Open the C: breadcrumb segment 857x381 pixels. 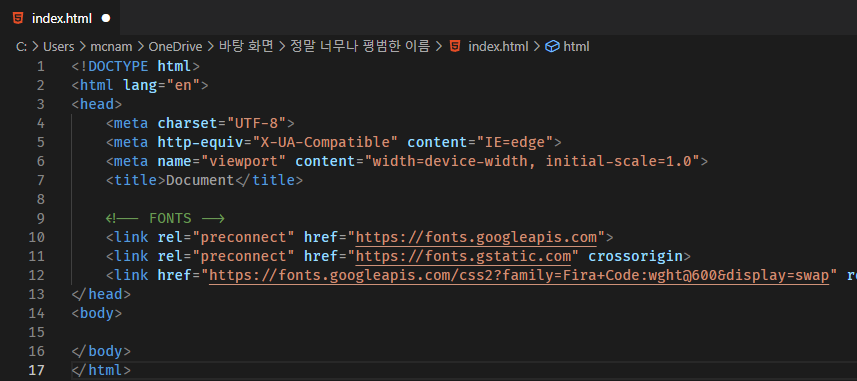(21, 47)
